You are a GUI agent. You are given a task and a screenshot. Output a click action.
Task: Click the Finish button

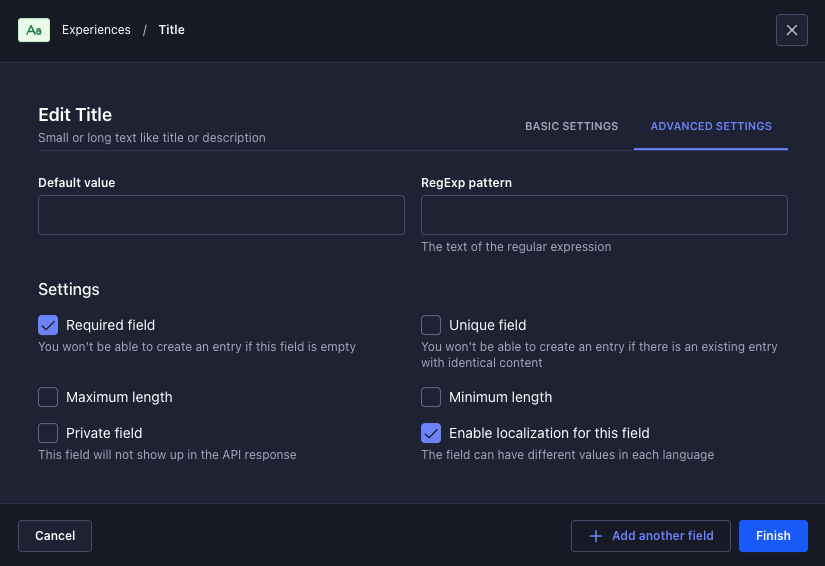773,536
